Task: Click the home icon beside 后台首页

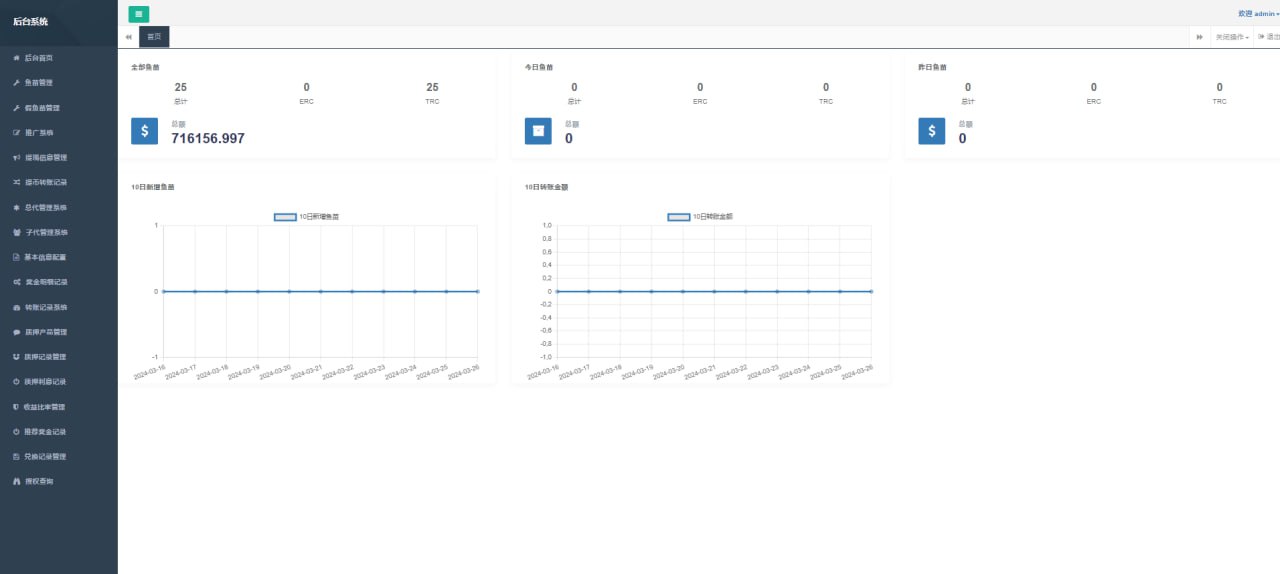Action: (x=16, y=58)
